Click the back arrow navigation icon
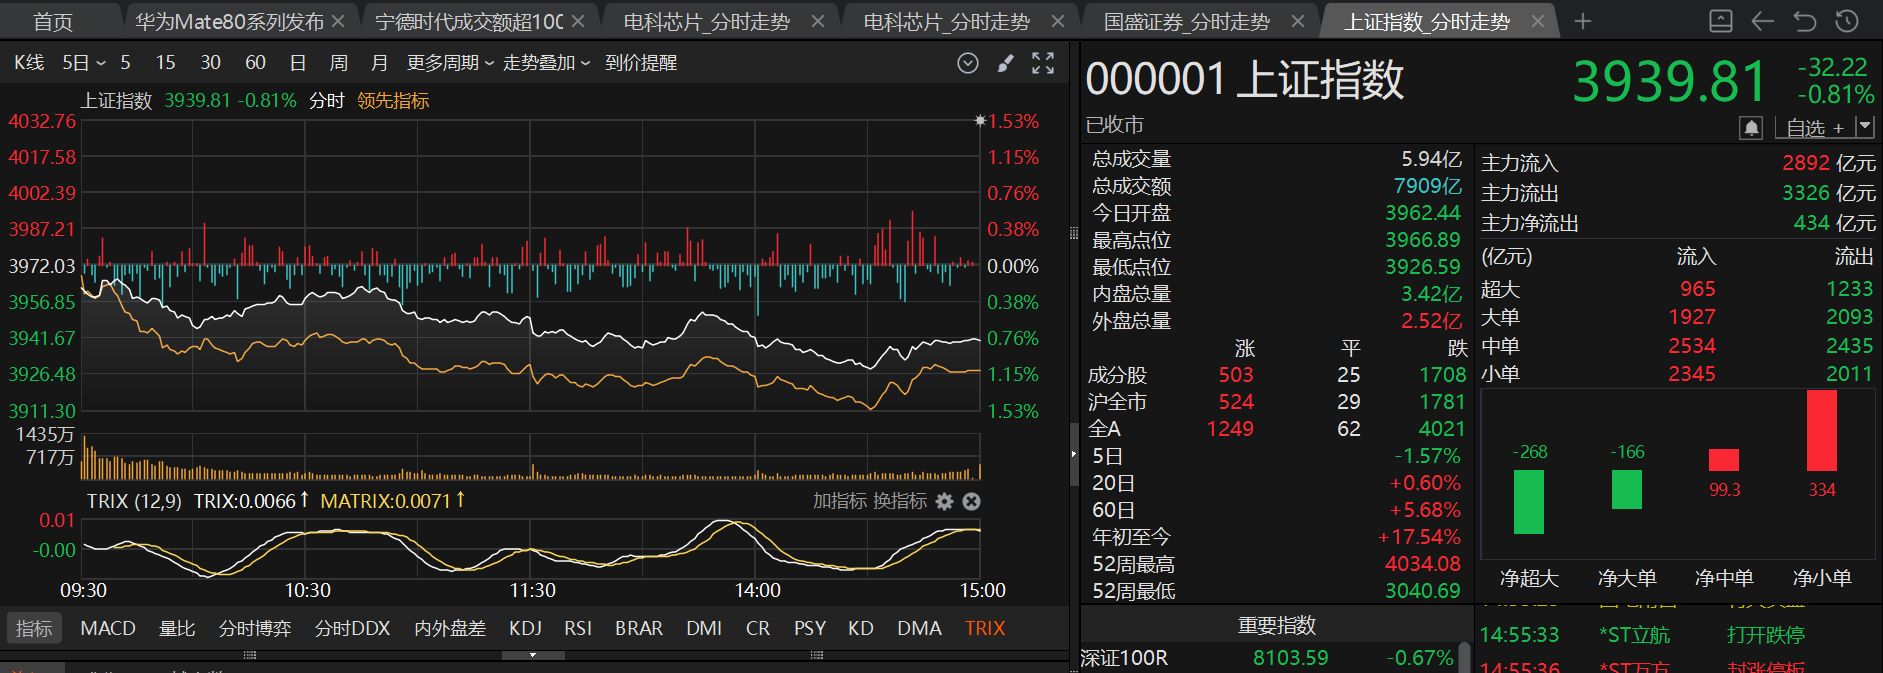1883x673 pixels. pyautogui.click(x=1762, y=21)
